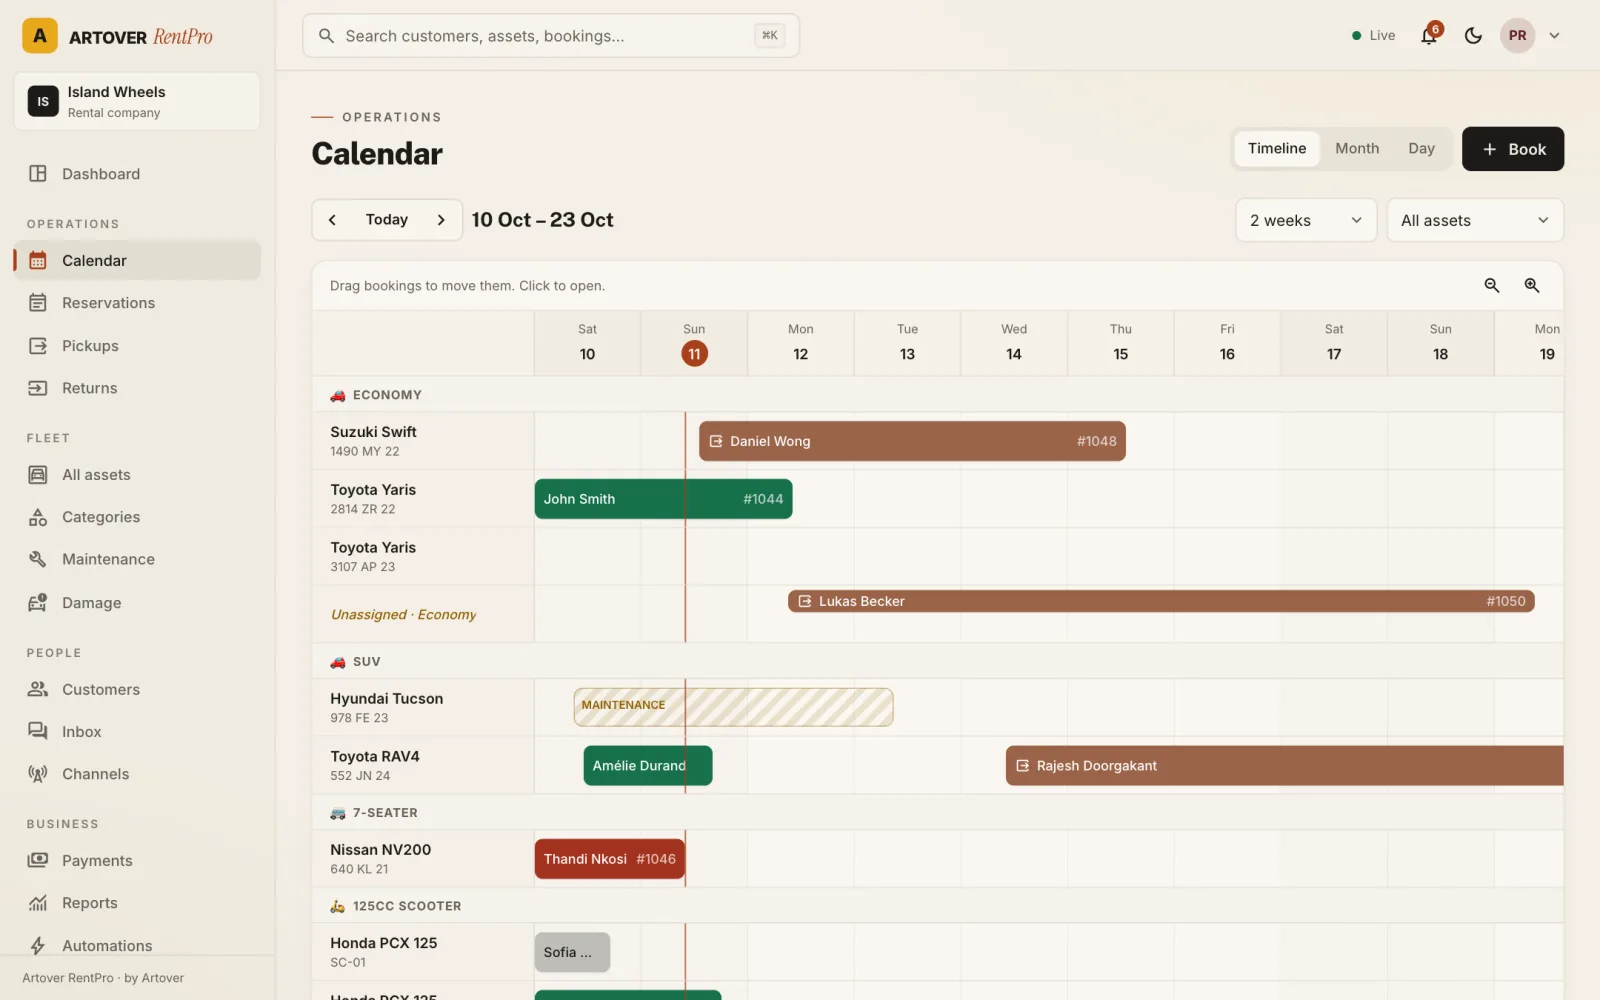Open the All assets filter dropdown
Screen dimensions: 1600x1000
[1475, 220]
